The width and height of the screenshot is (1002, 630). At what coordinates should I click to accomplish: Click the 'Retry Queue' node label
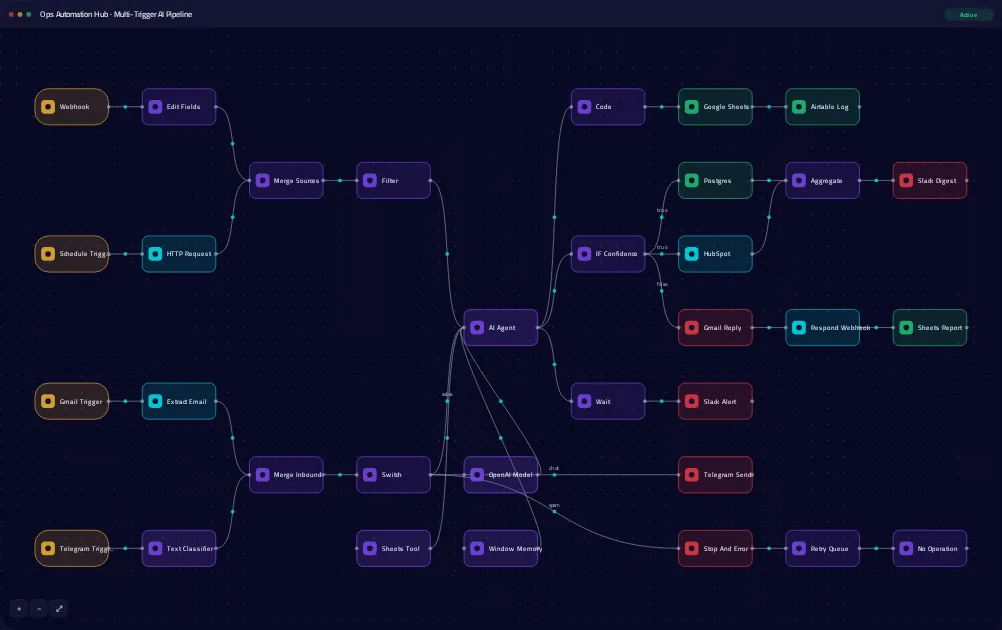[829, 548]
